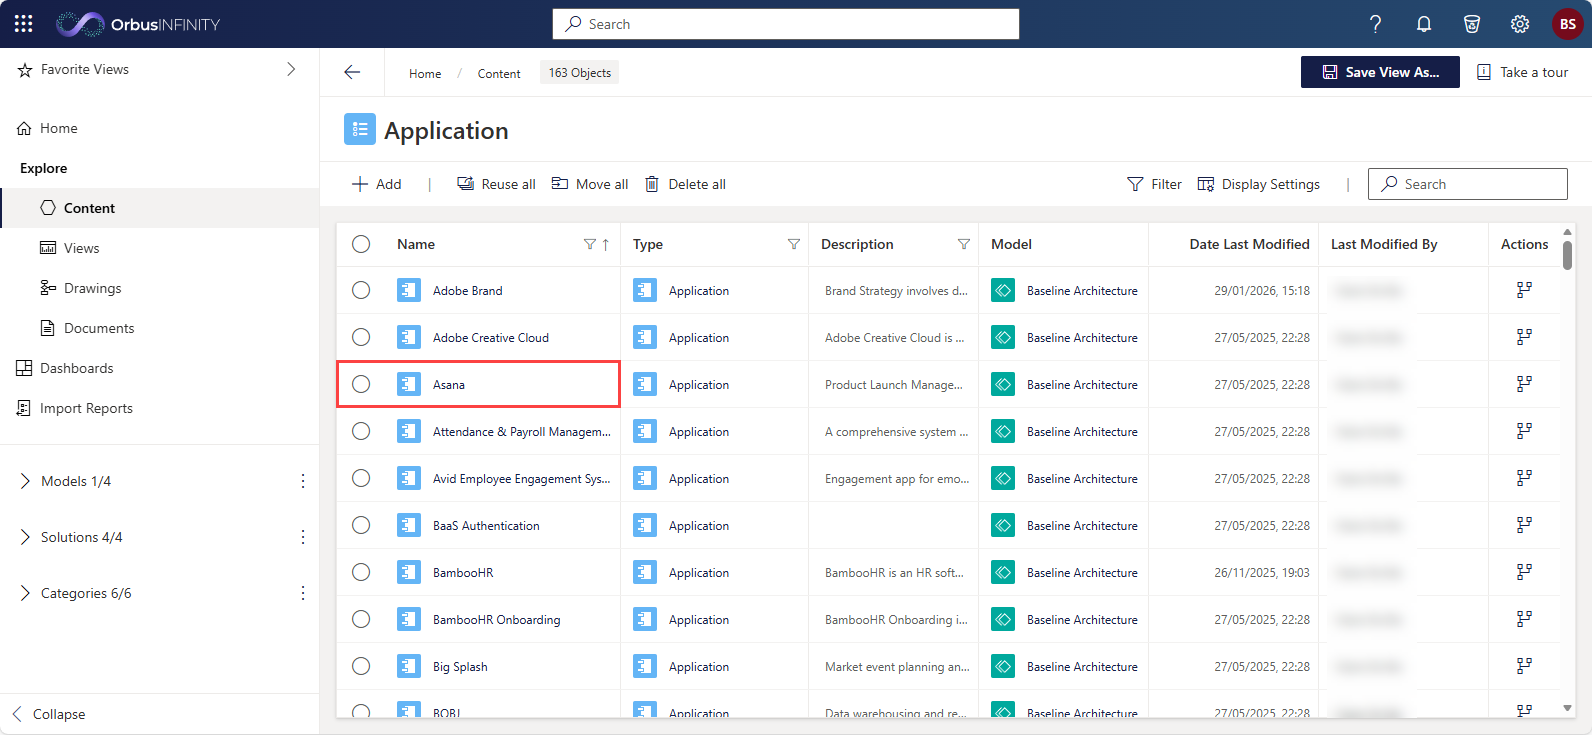Click the Display Settings button
The image size is (1592, 735).
tap(1259, 184)
